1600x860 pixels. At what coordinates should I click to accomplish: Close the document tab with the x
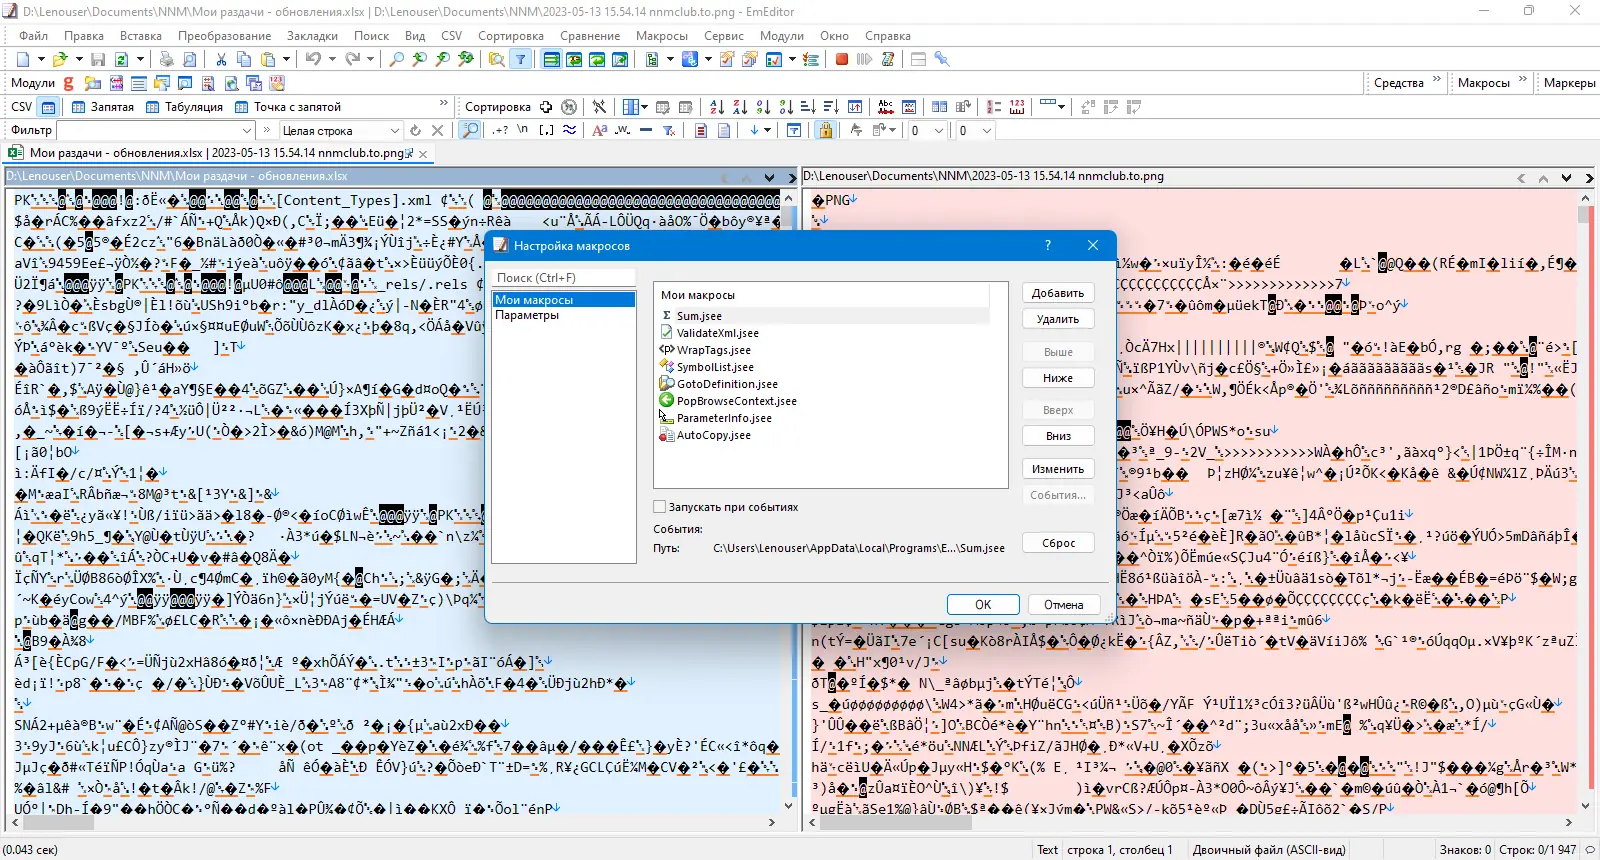coord(423,154)
